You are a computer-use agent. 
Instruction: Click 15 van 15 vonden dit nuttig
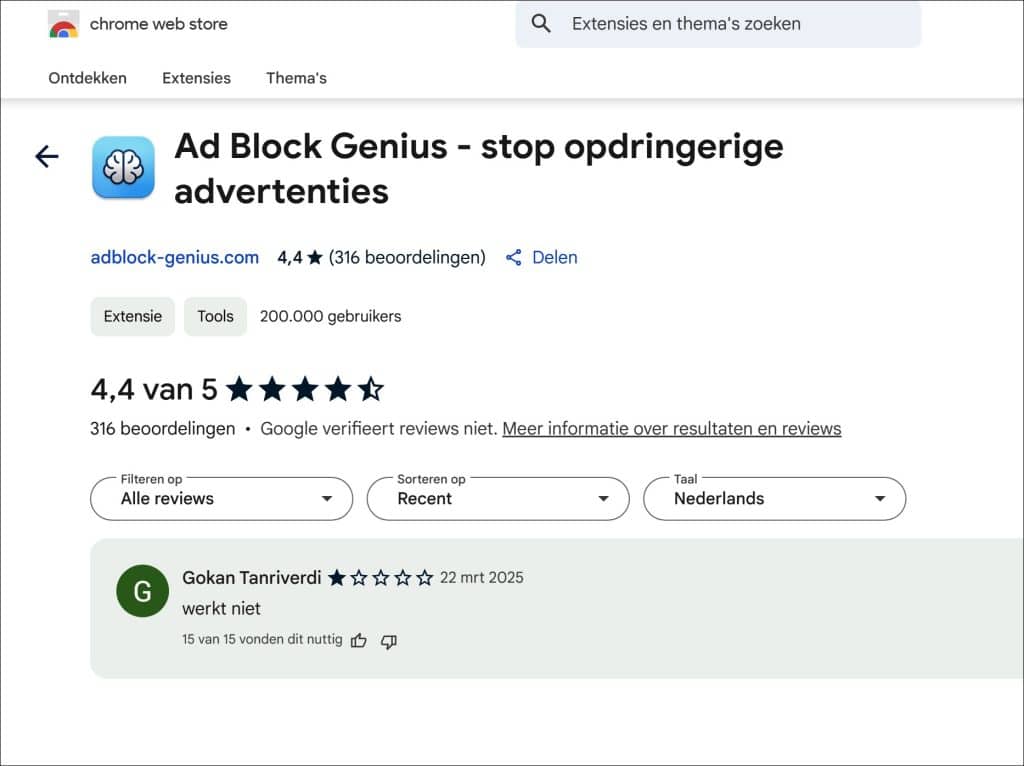point(263,639)
